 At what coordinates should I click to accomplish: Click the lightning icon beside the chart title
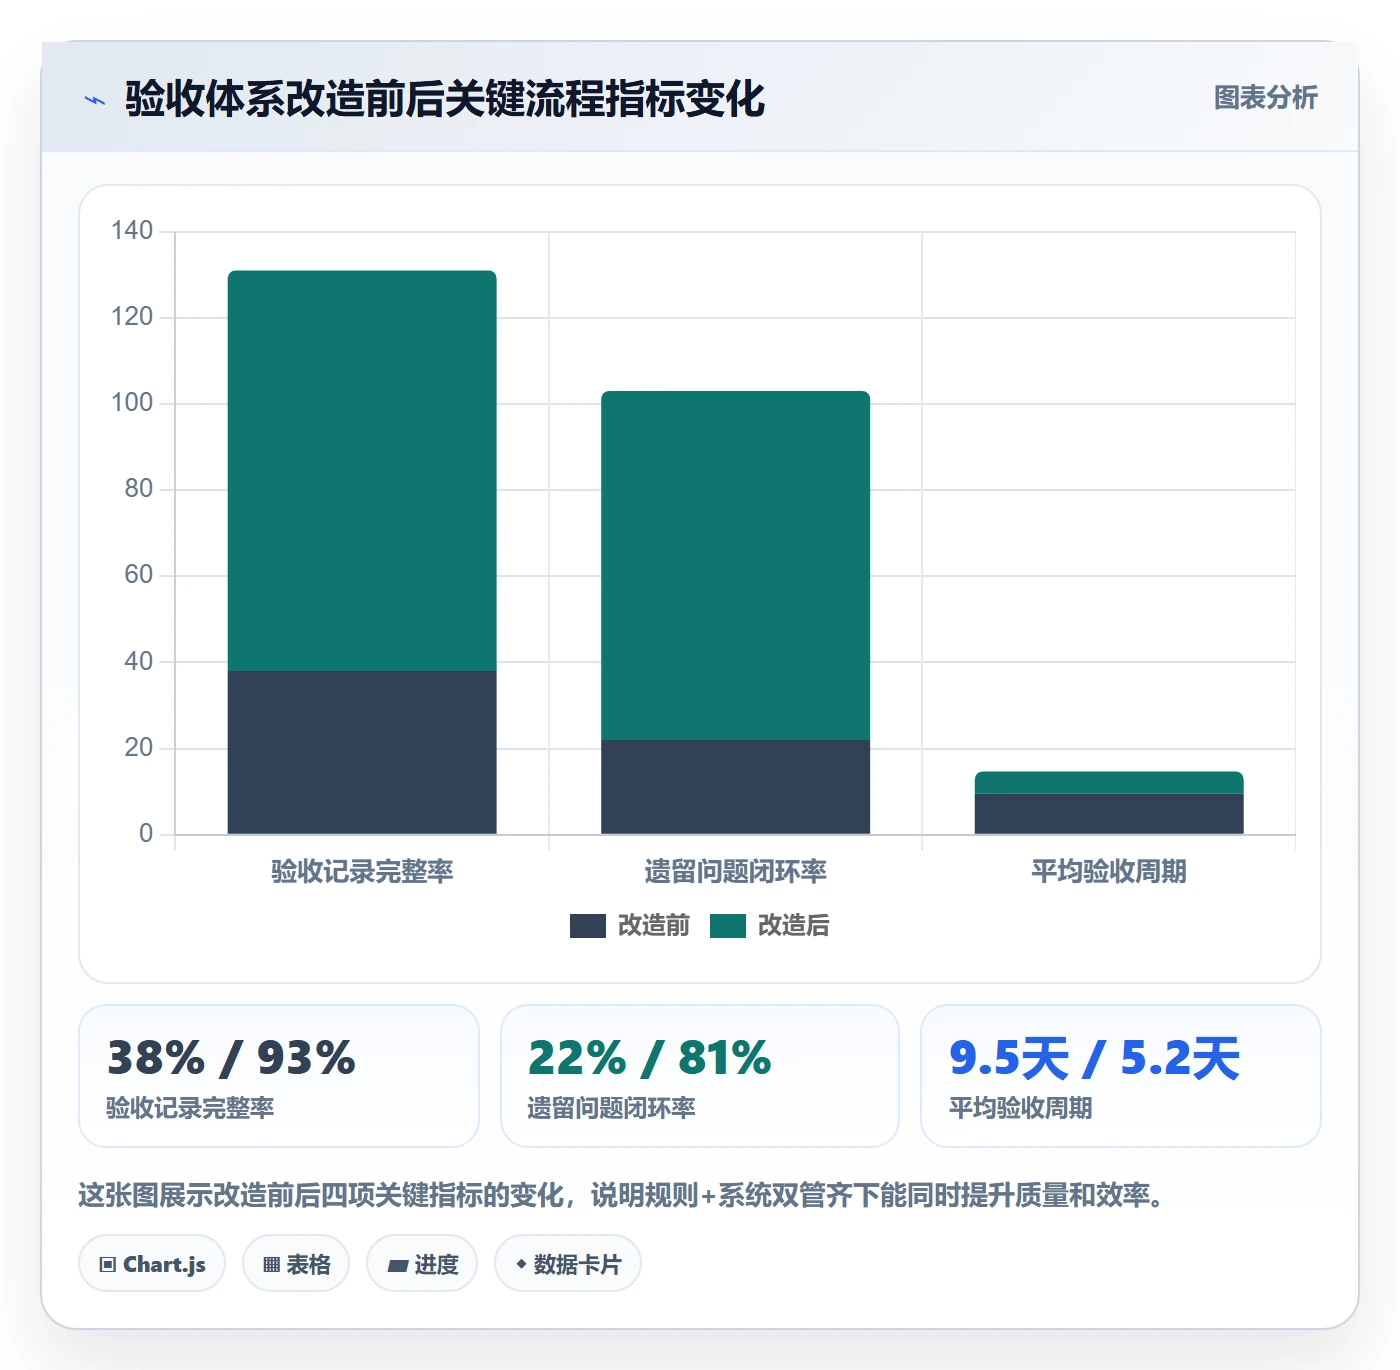tap(95, 100)
